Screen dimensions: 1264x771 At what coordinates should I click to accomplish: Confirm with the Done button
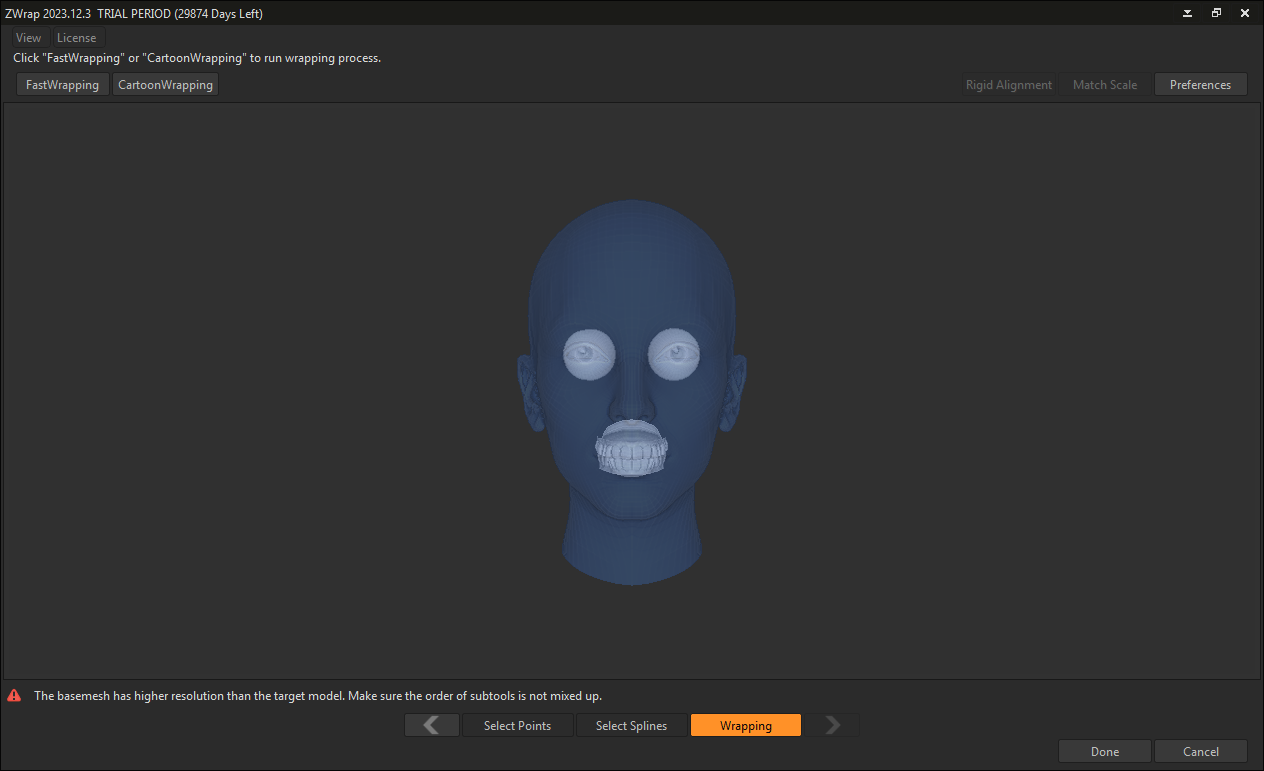click(x=1105, y=751)
